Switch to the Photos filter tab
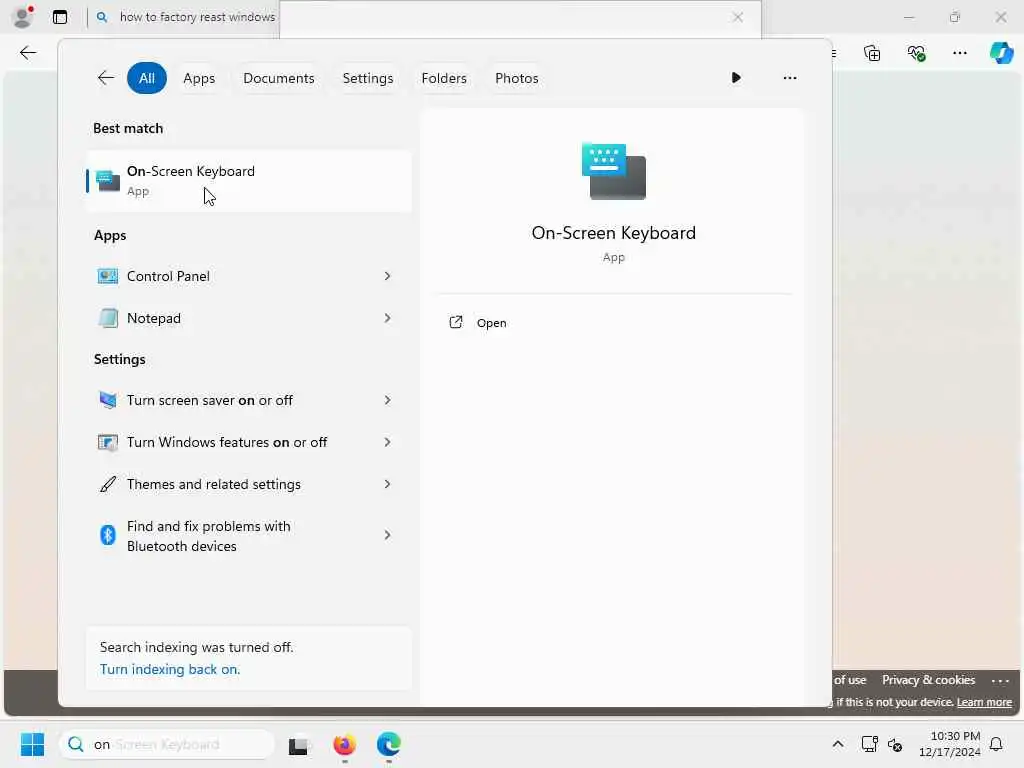The height and width of the screenshot is (768, 1024). [x=517, y=78]
